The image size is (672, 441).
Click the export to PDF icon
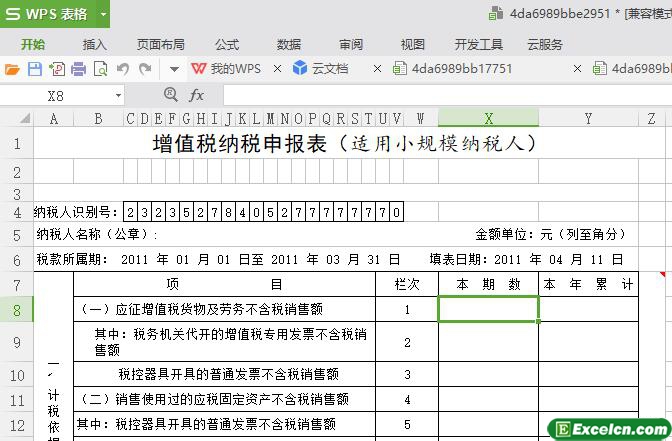coord(57,69)
